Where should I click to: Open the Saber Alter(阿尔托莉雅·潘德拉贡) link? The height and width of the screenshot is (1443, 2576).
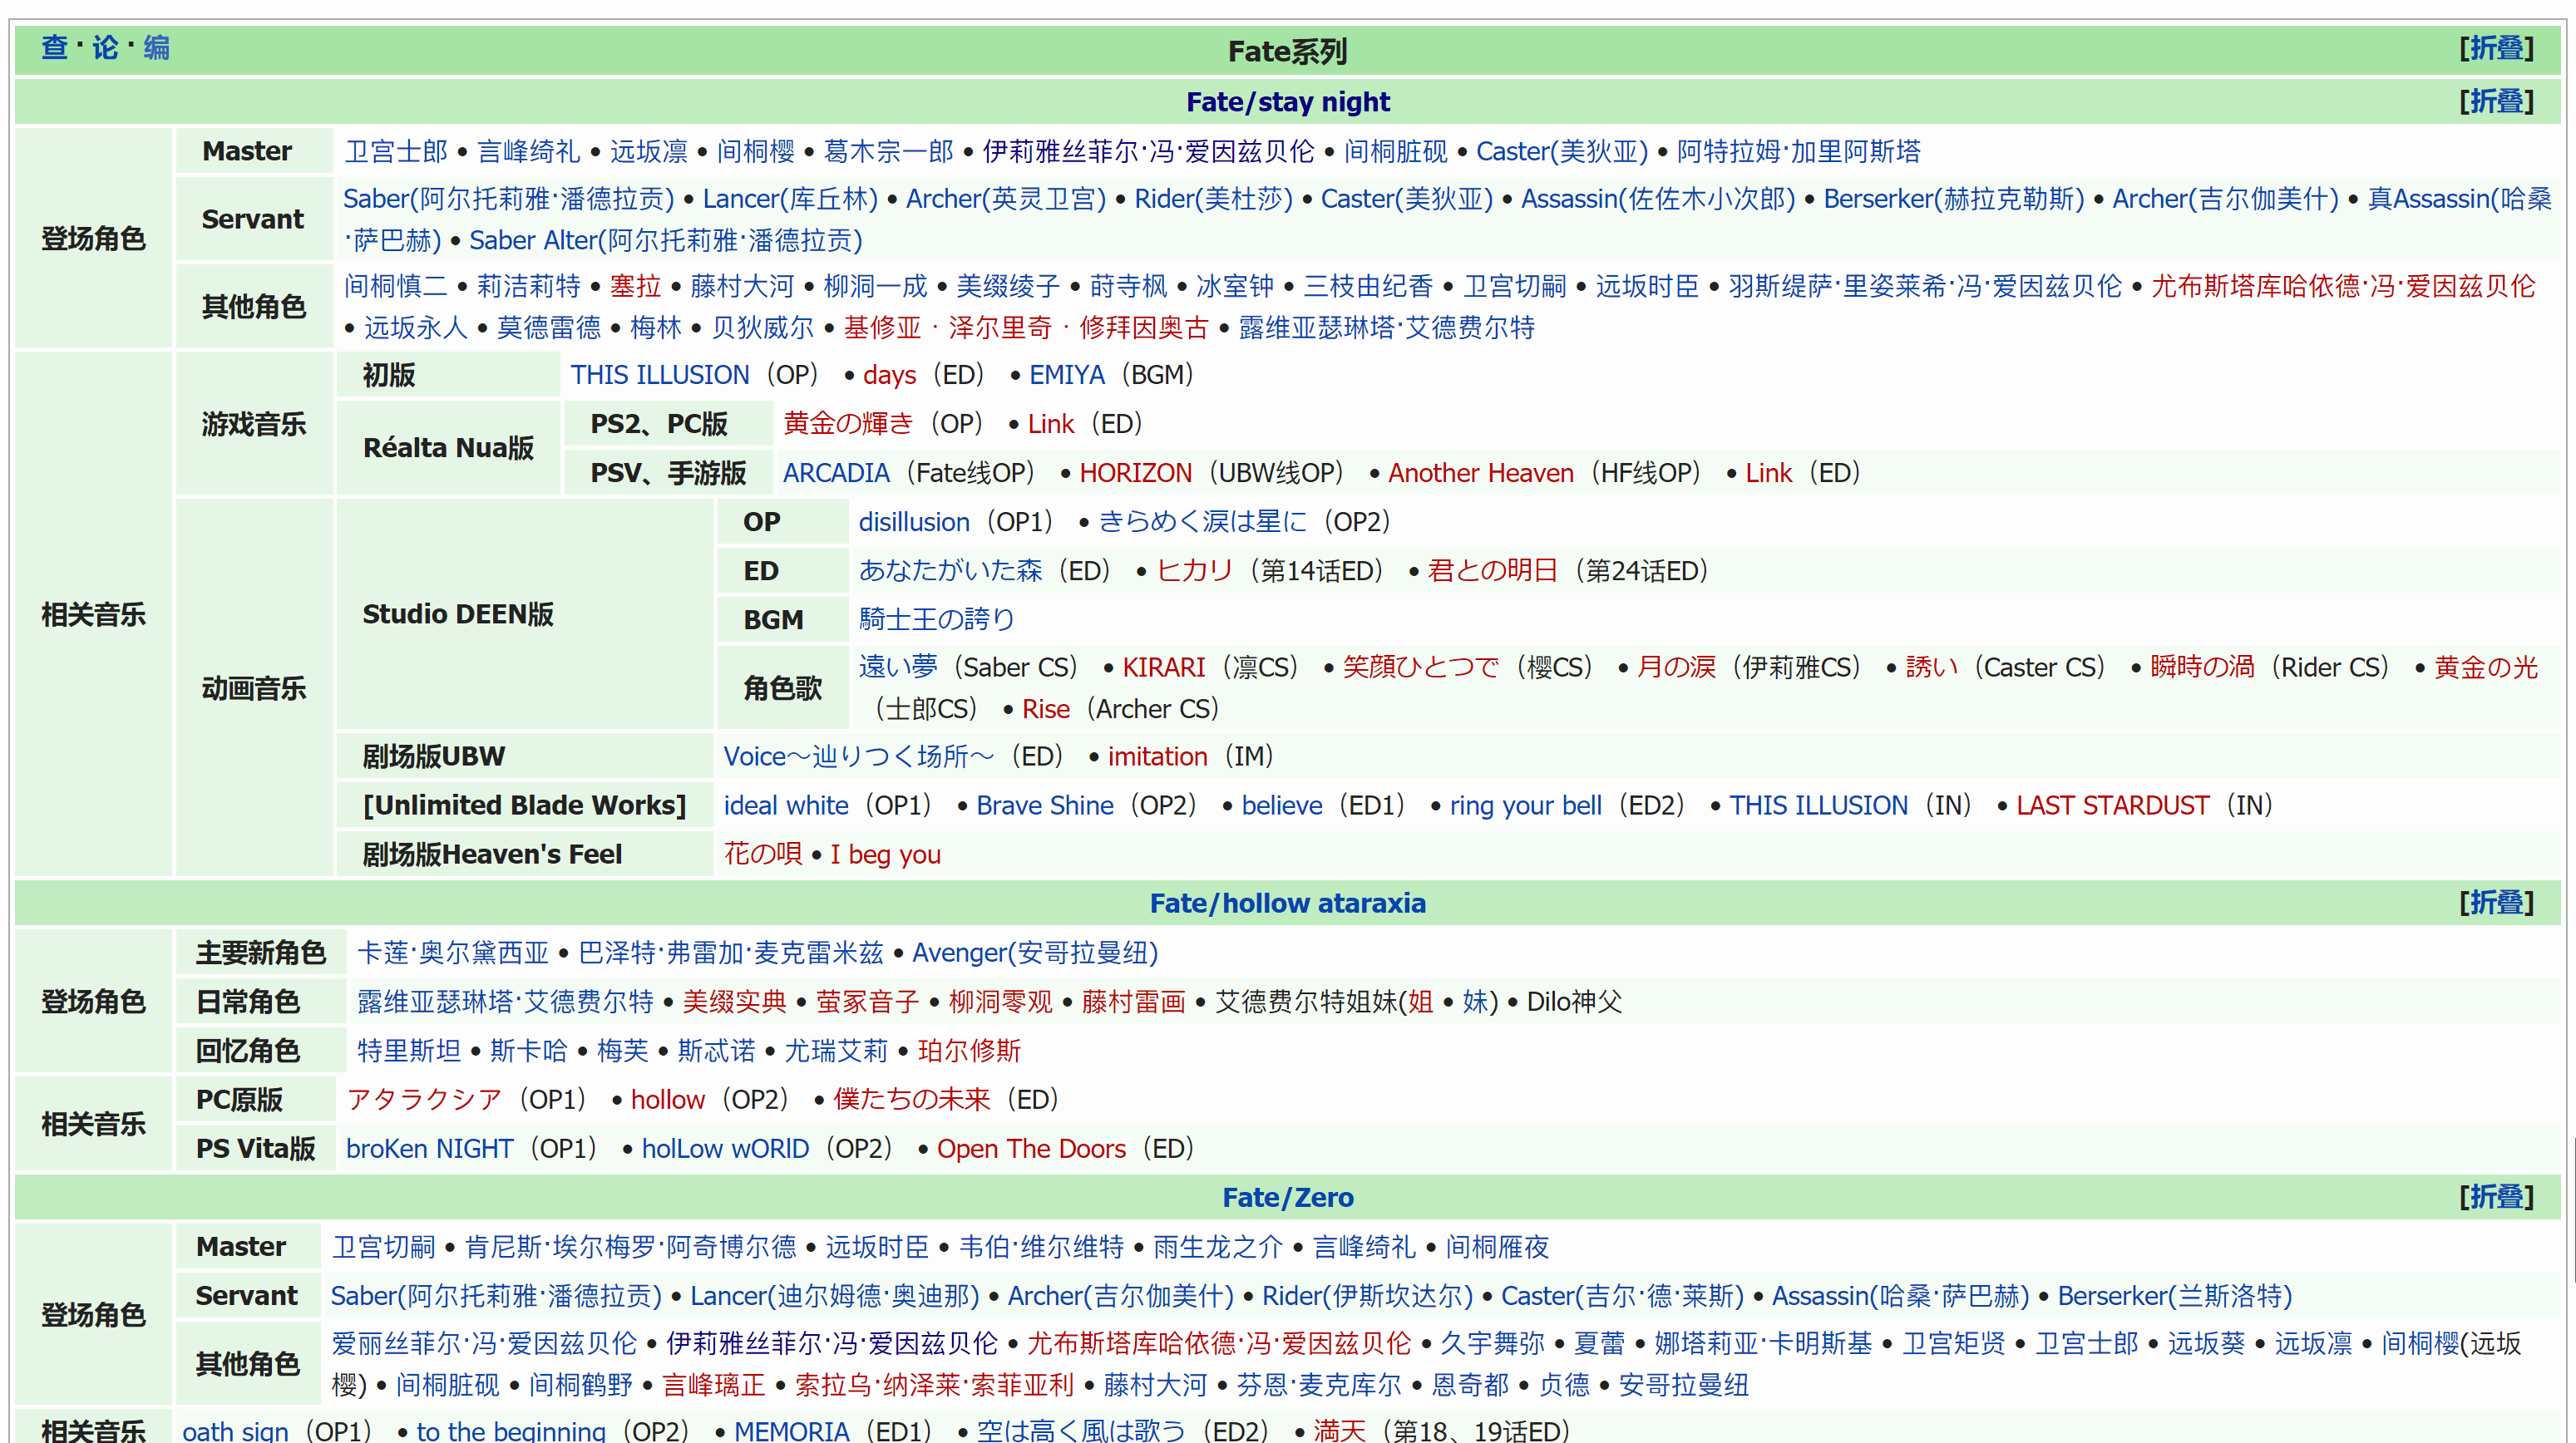[665, 241]
